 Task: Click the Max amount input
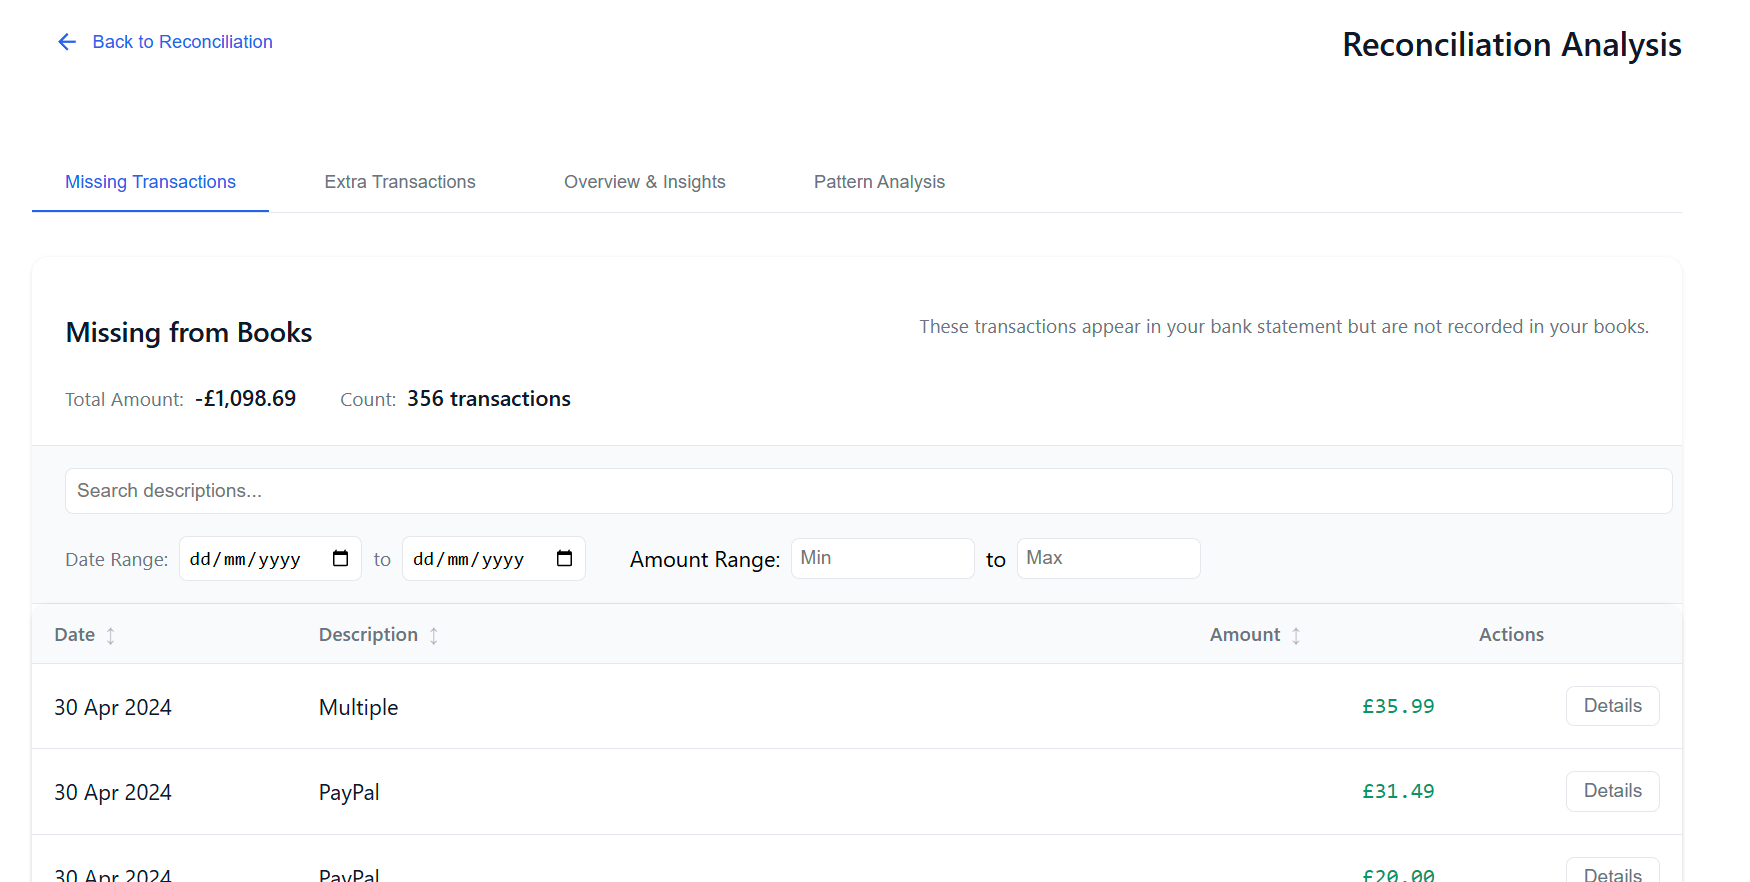click(1108, 558)
